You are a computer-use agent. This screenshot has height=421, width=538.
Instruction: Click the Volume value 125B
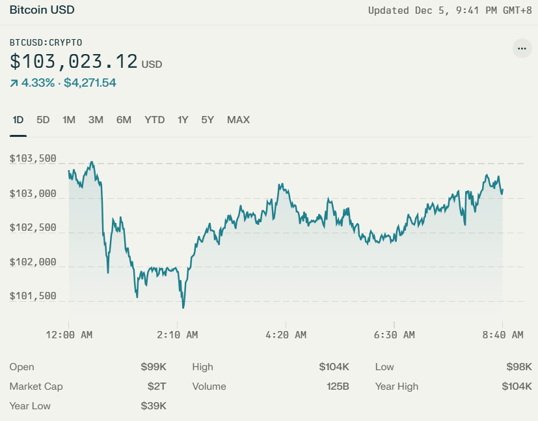point(338,386)
